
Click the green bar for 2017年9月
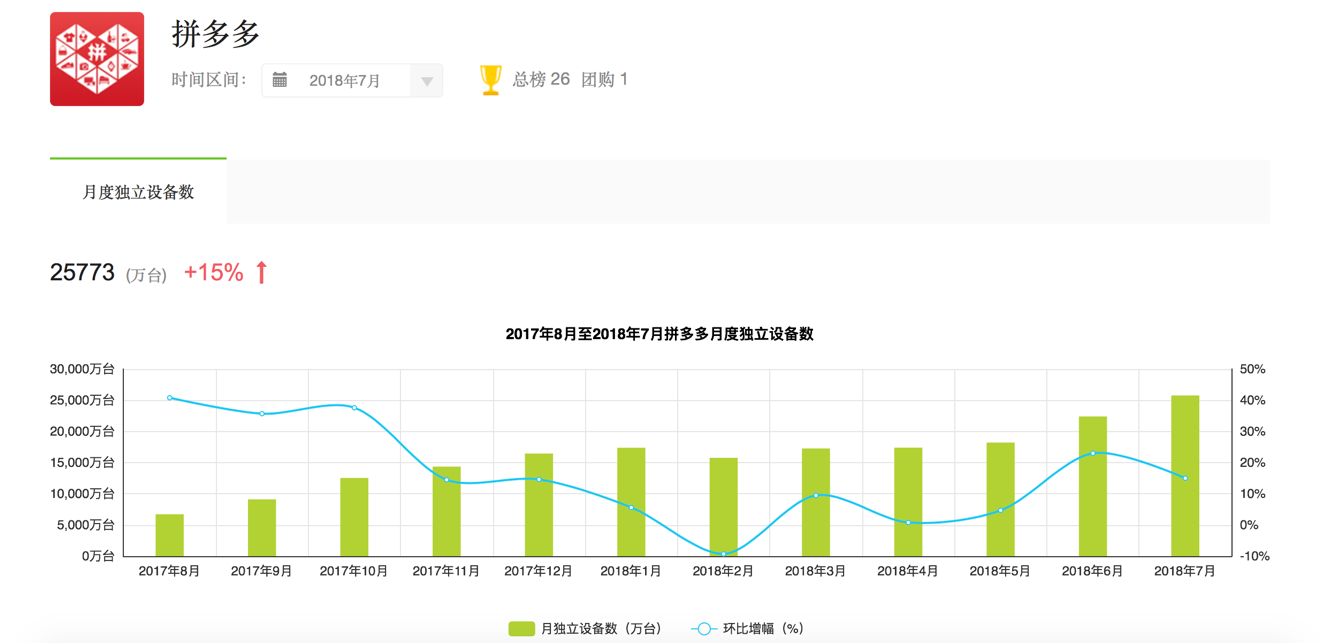coord(262,528)
